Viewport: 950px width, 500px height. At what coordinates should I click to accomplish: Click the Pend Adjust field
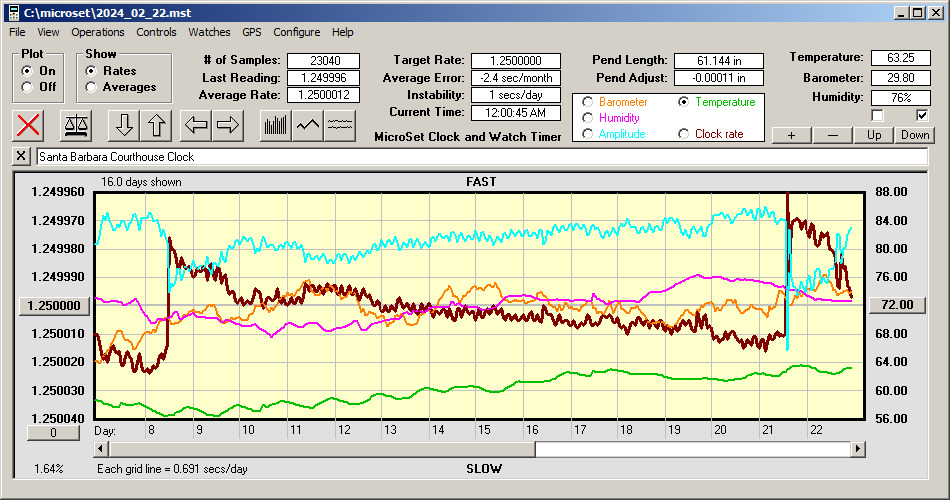pos(719,78)
